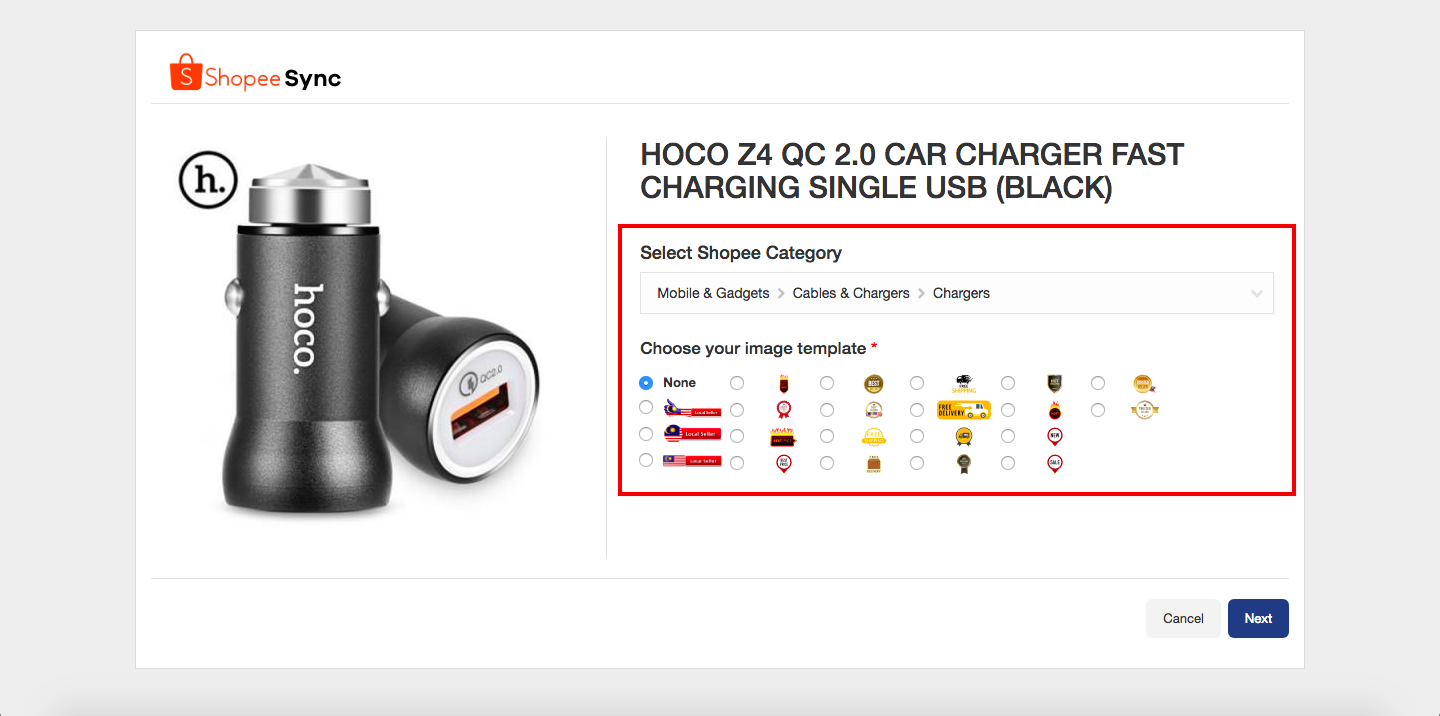Screen dimensions: 1440x716
Task: Click the Next button
Action: pyautogui.click(x=1258, y=618)
